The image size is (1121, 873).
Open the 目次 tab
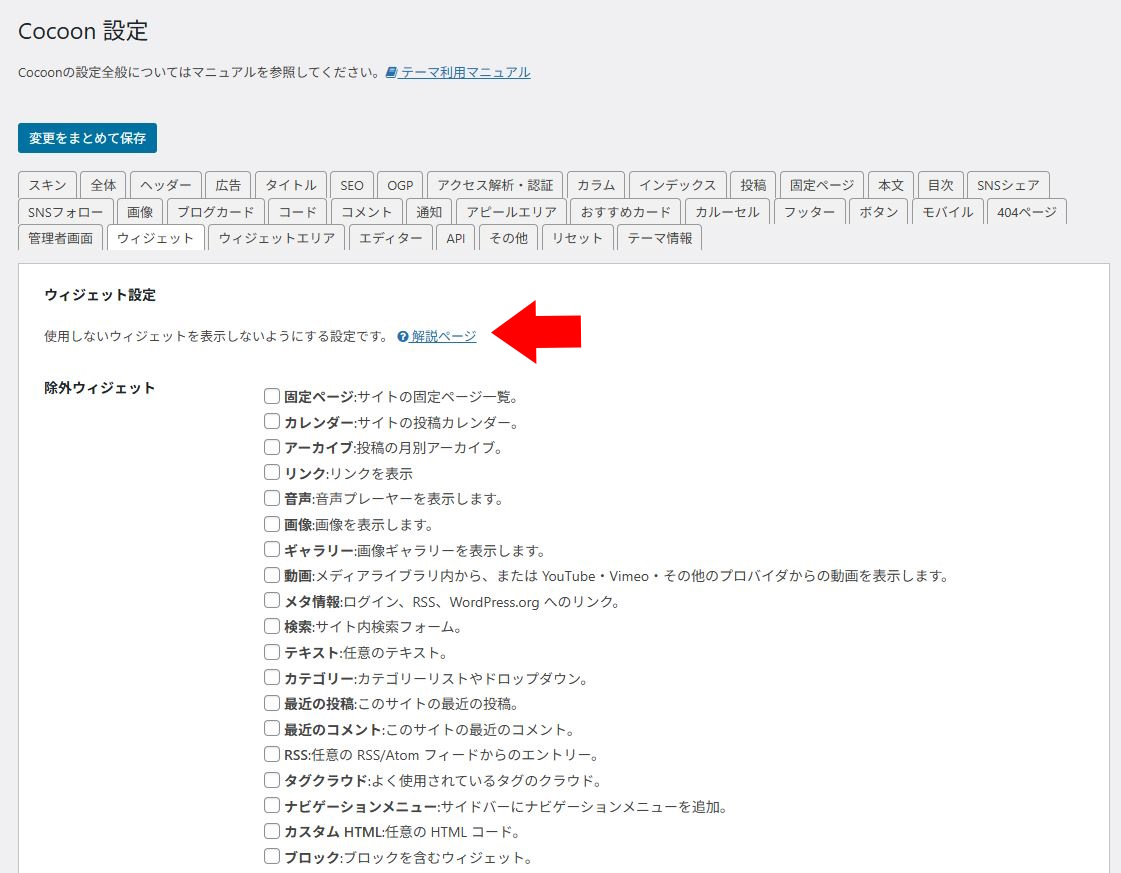tap(941, 185)
